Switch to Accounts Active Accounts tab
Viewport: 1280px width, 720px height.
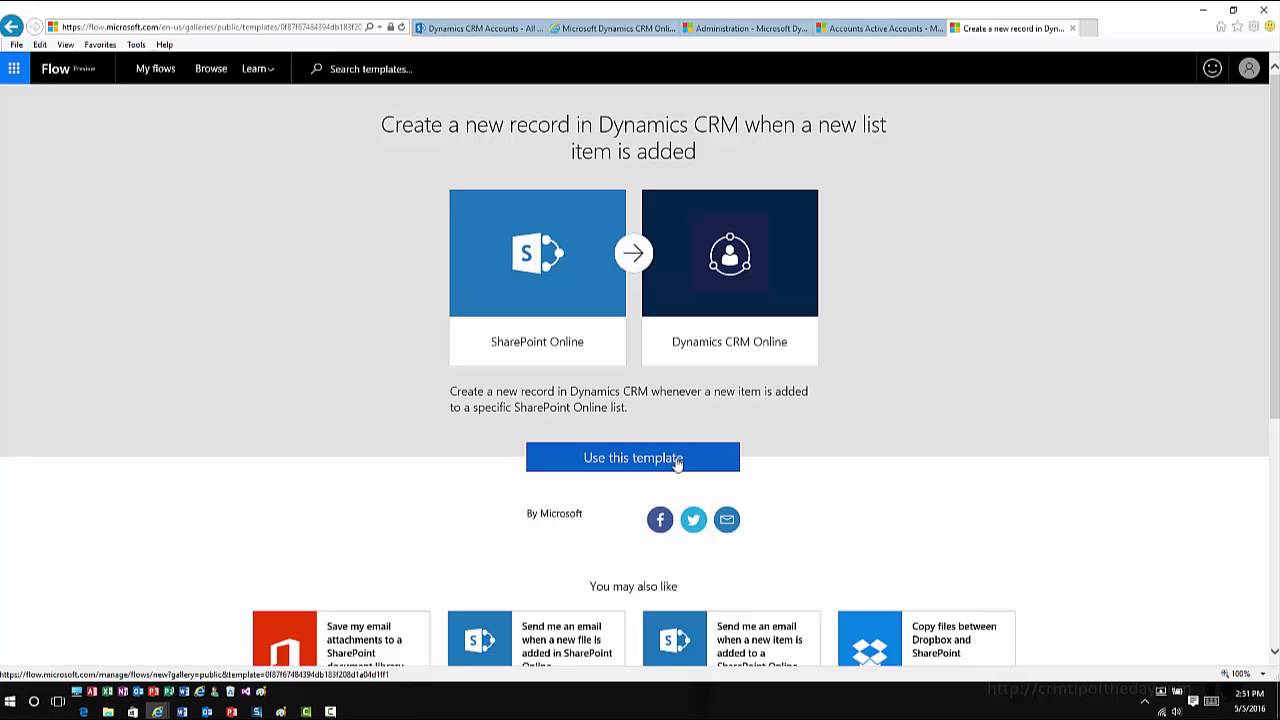(881, 28)
